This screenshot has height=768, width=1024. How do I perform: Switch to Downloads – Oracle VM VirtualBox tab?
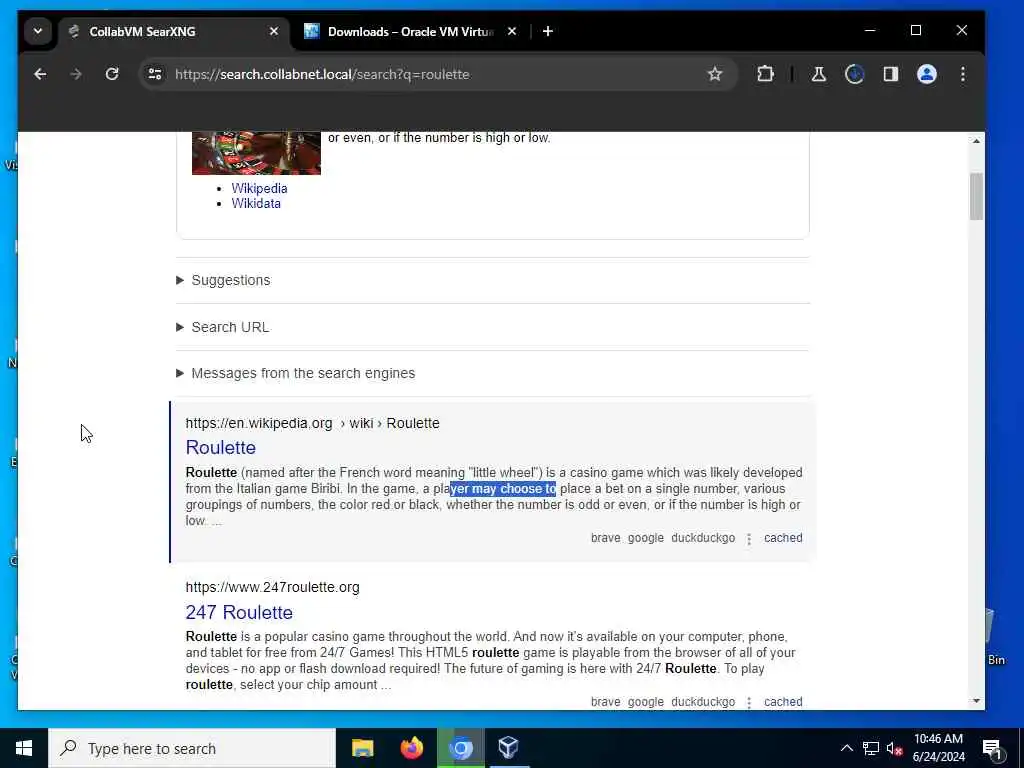click(x=410, y=31)
